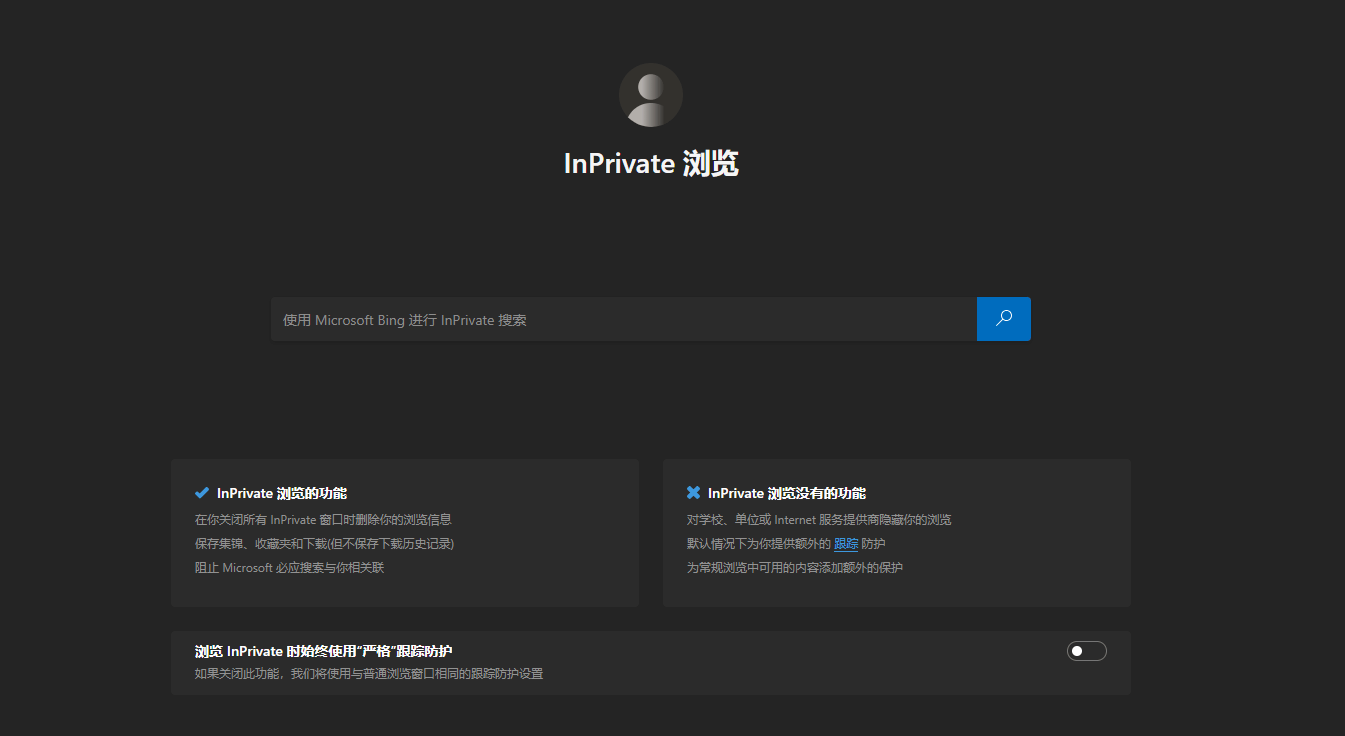Click the InPrivate profile avatar icon
This screenshot has width=1345, height=736.
click(650, 95)
